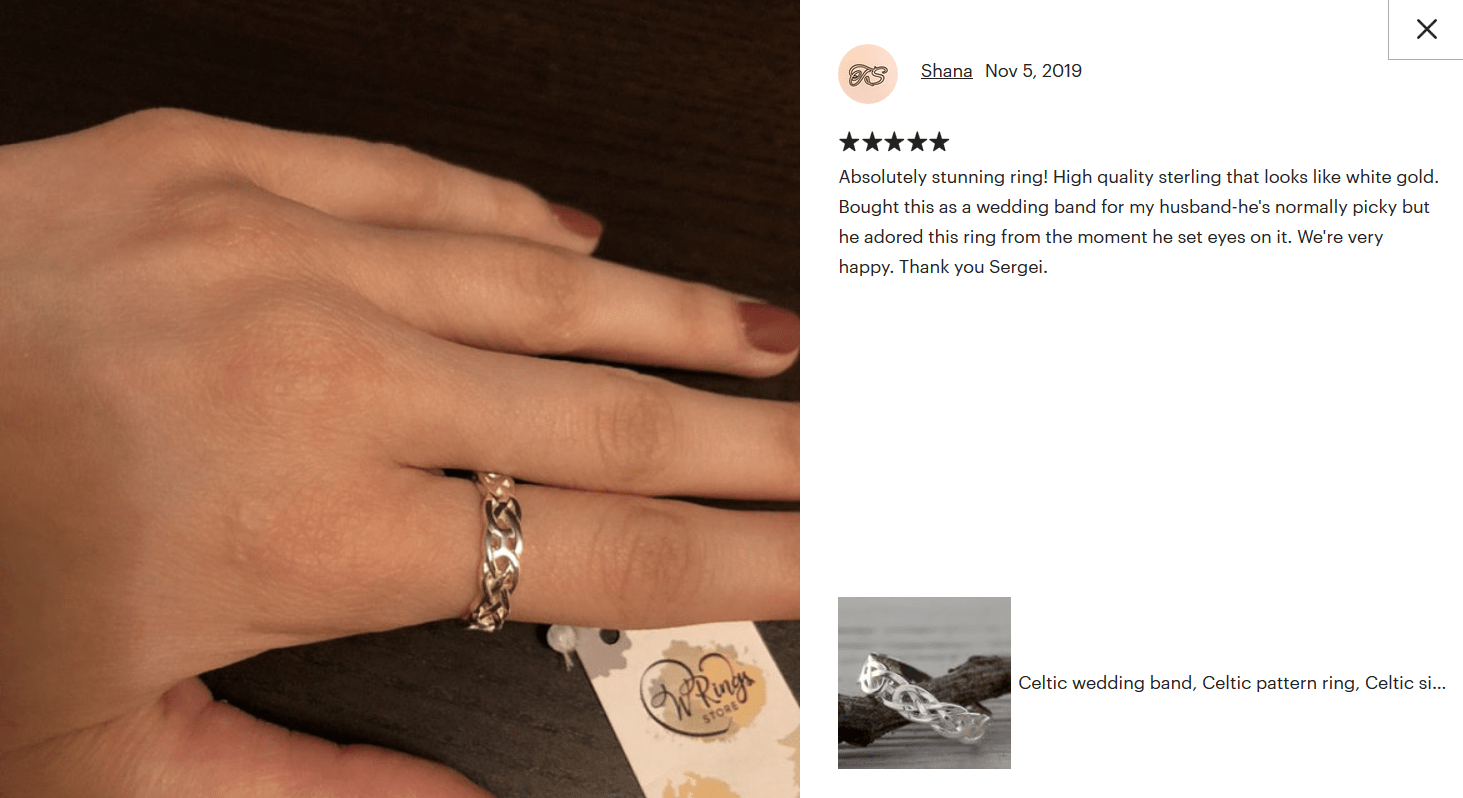This screenshot has height=798, width=1463.
Task: Open the Shana reviewer profile link
Action: (946, 71)
